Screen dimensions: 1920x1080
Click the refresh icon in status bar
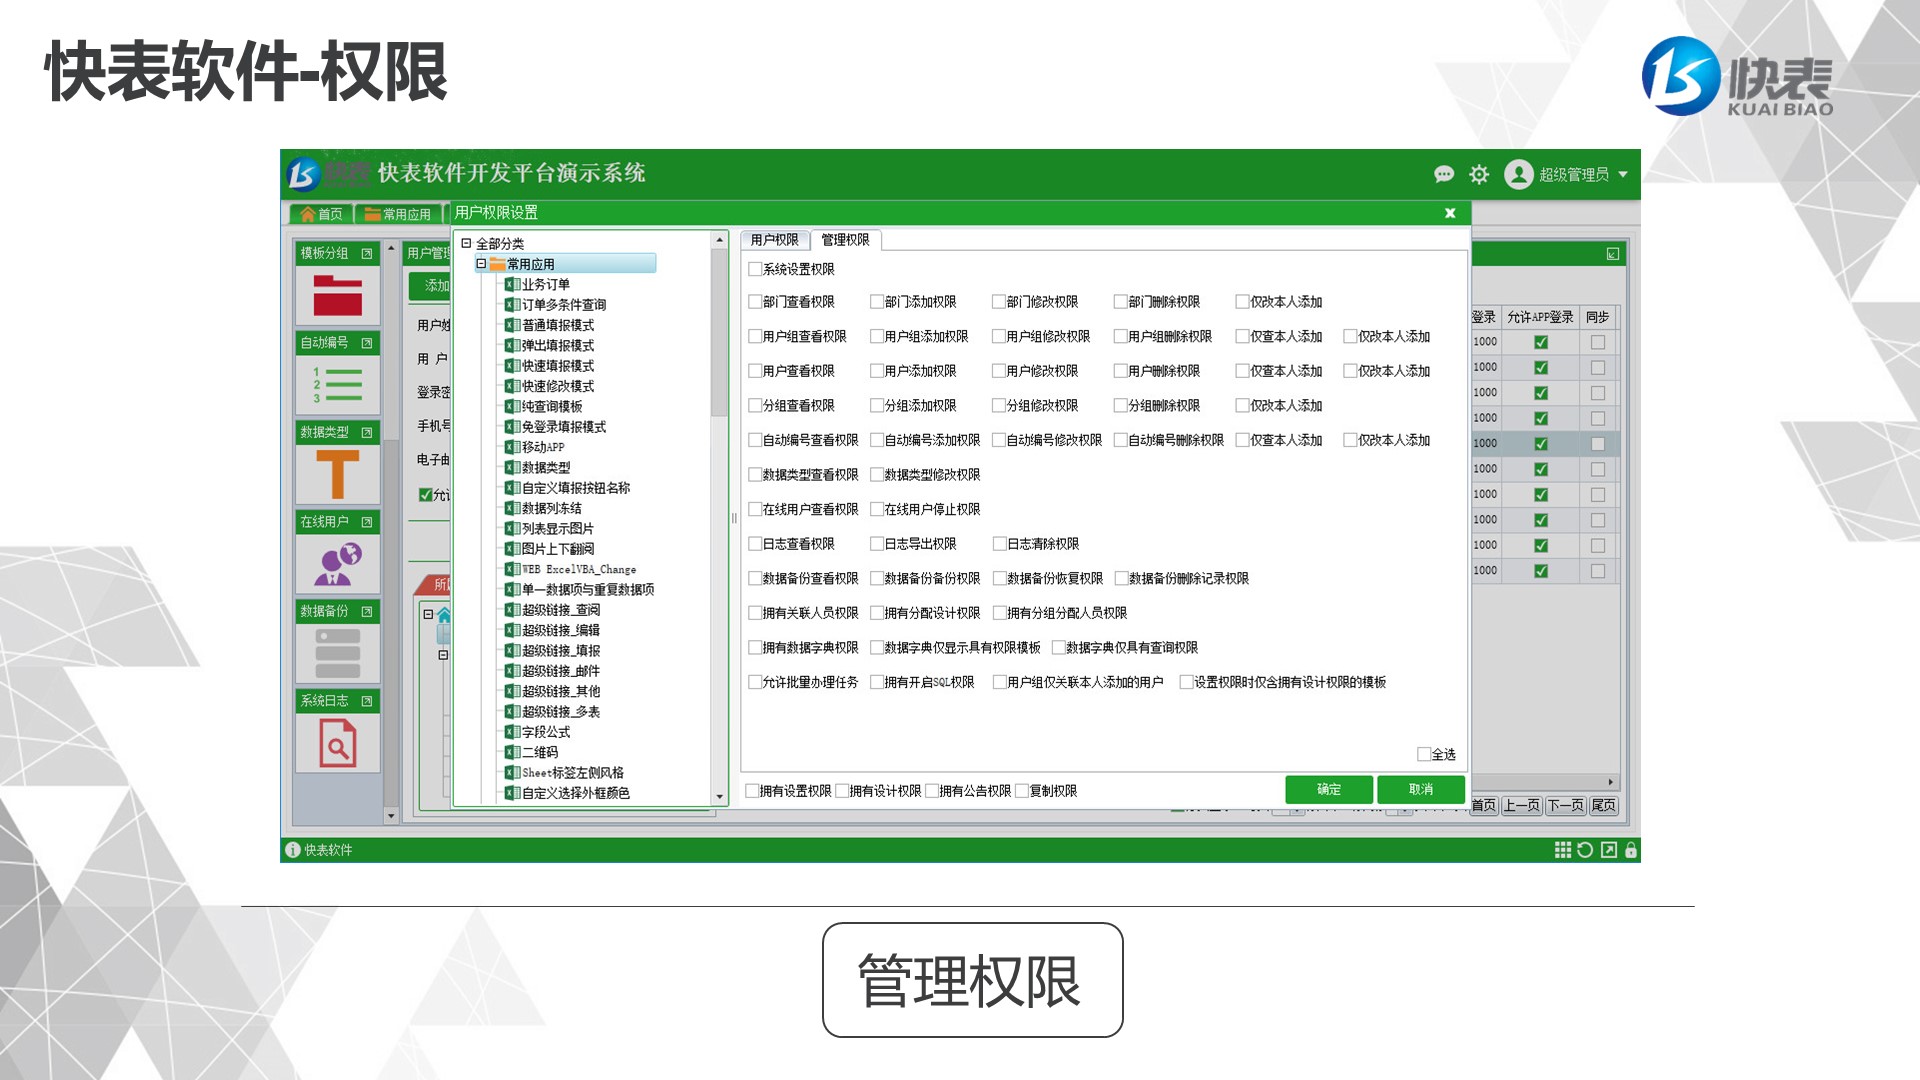point(1585,850)
